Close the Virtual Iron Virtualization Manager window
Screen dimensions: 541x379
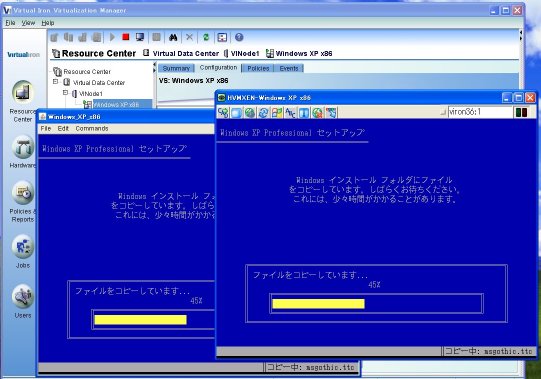[517, 10]
